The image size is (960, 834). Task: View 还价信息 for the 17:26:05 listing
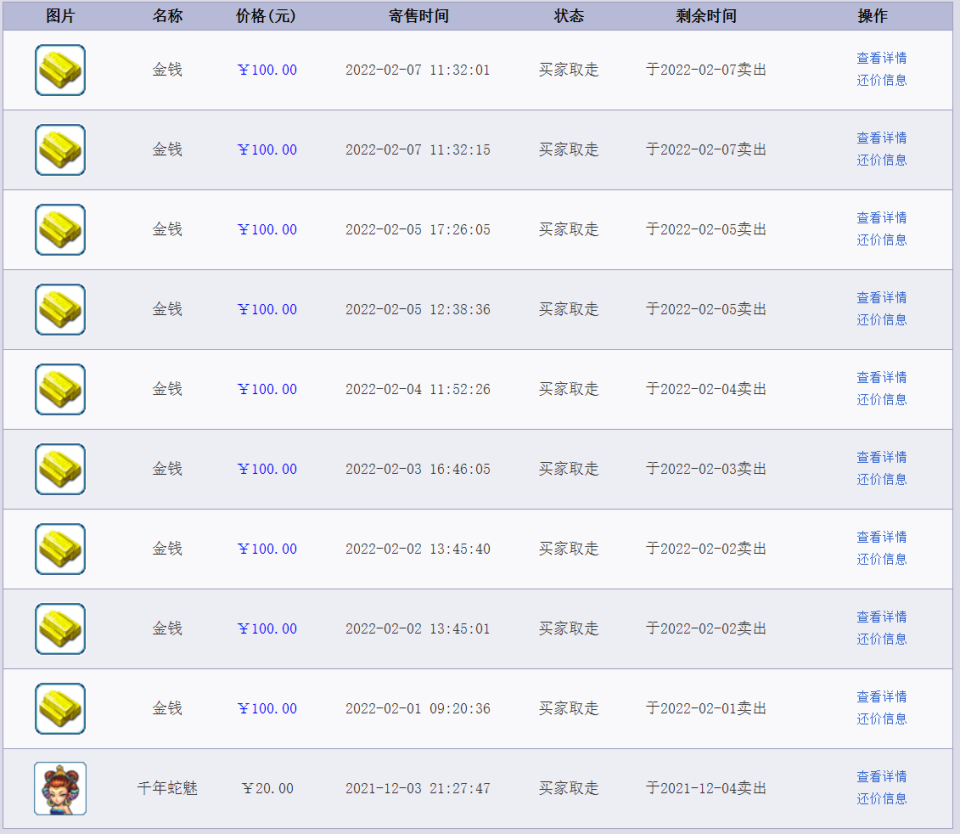click(x=882, y=240)
